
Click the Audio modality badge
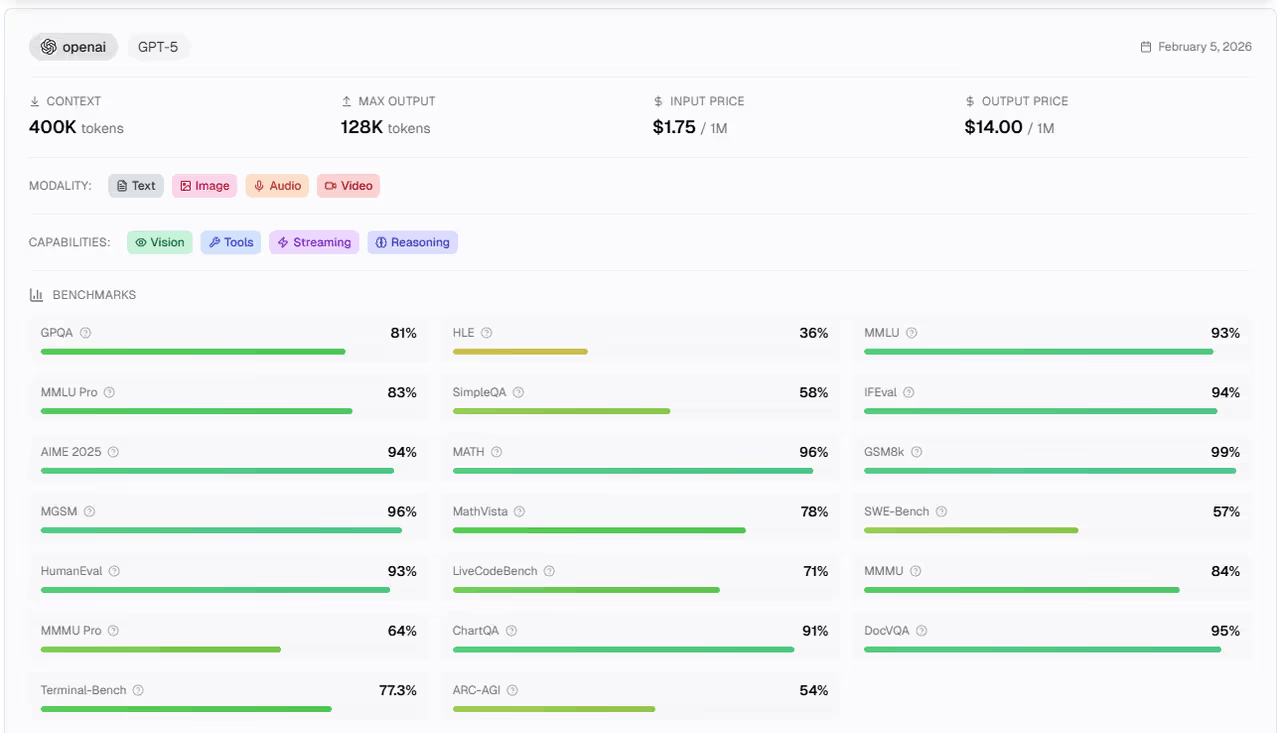point(277,186)
